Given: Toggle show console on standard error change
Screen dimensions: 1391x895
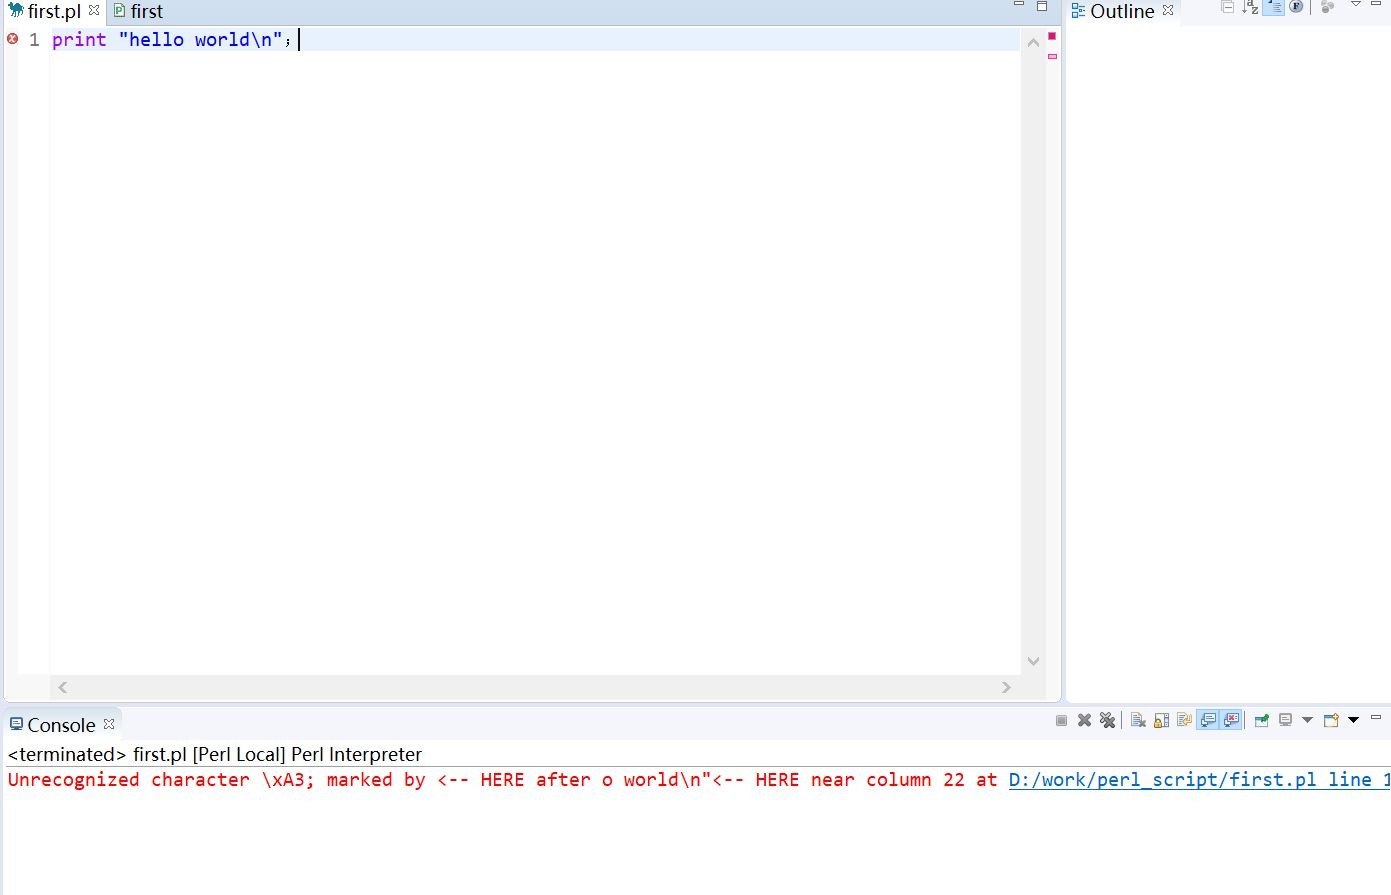Looking at the screenshot, I should (x=1232, y=720).
